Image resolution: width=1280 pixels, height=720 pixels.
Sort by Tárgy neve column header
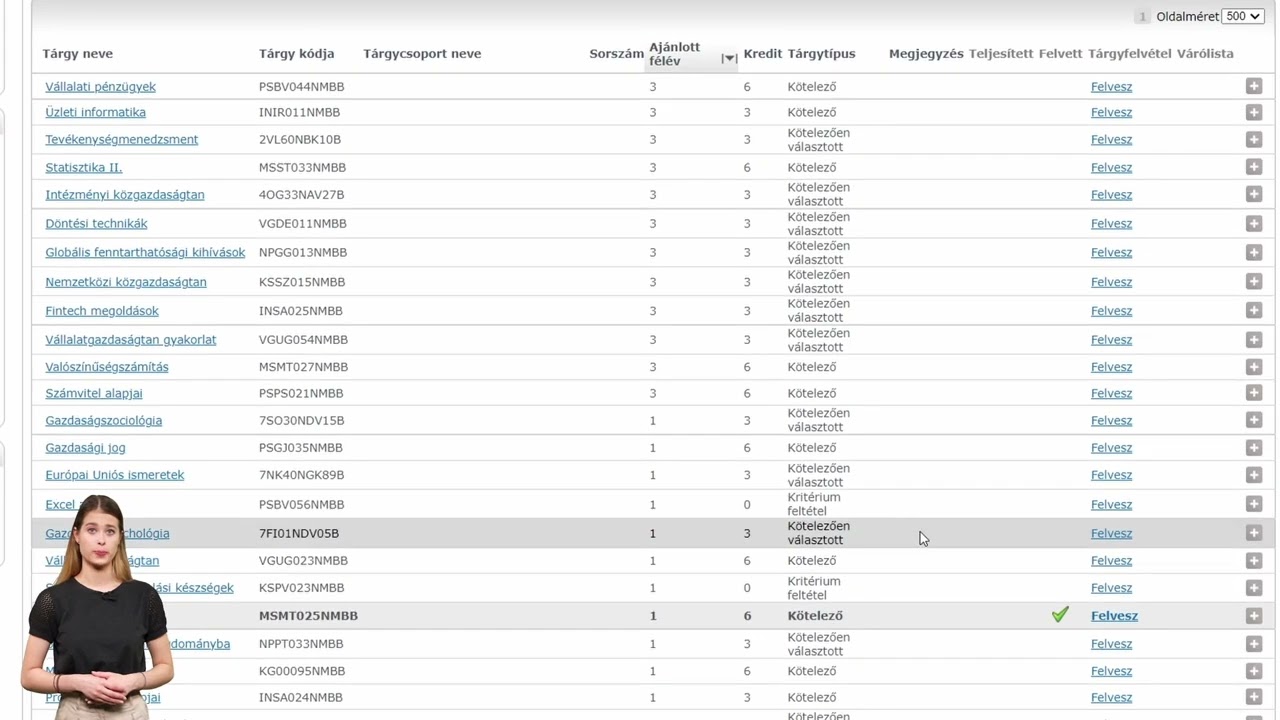pos(78,54)
